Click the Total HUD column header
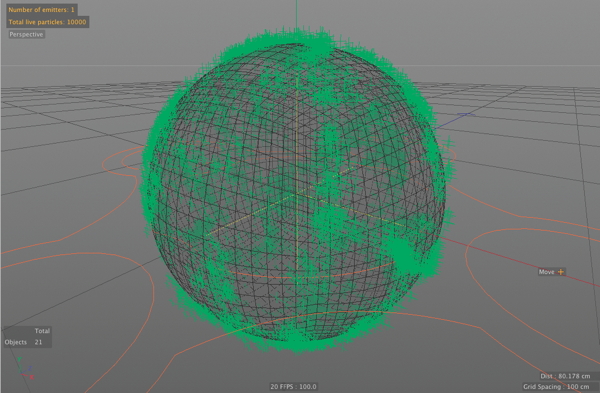Image resolution: width=600 pixels, height=393 pixels. coord(42,331)
